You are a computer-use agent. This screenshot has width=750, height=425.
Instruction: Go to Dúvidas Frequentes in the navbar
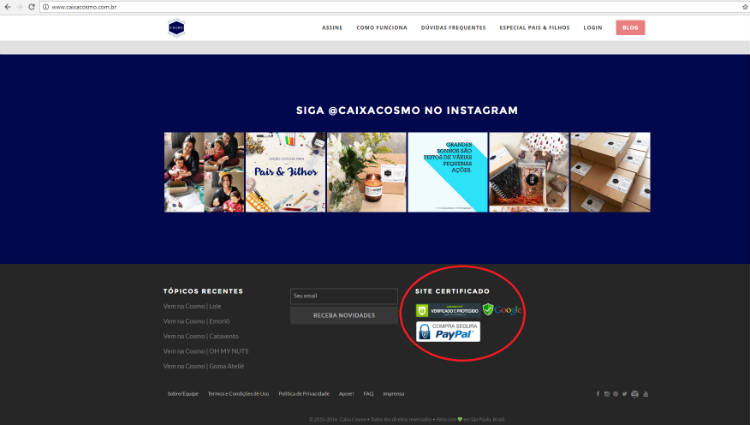tap(453, 28)
